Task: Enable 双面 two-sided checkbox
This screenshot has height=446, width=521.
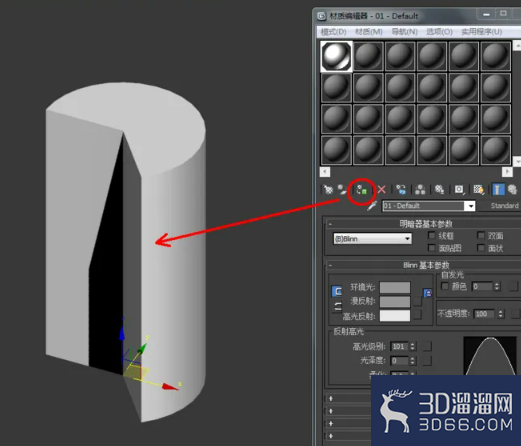Action: (481, 236)
